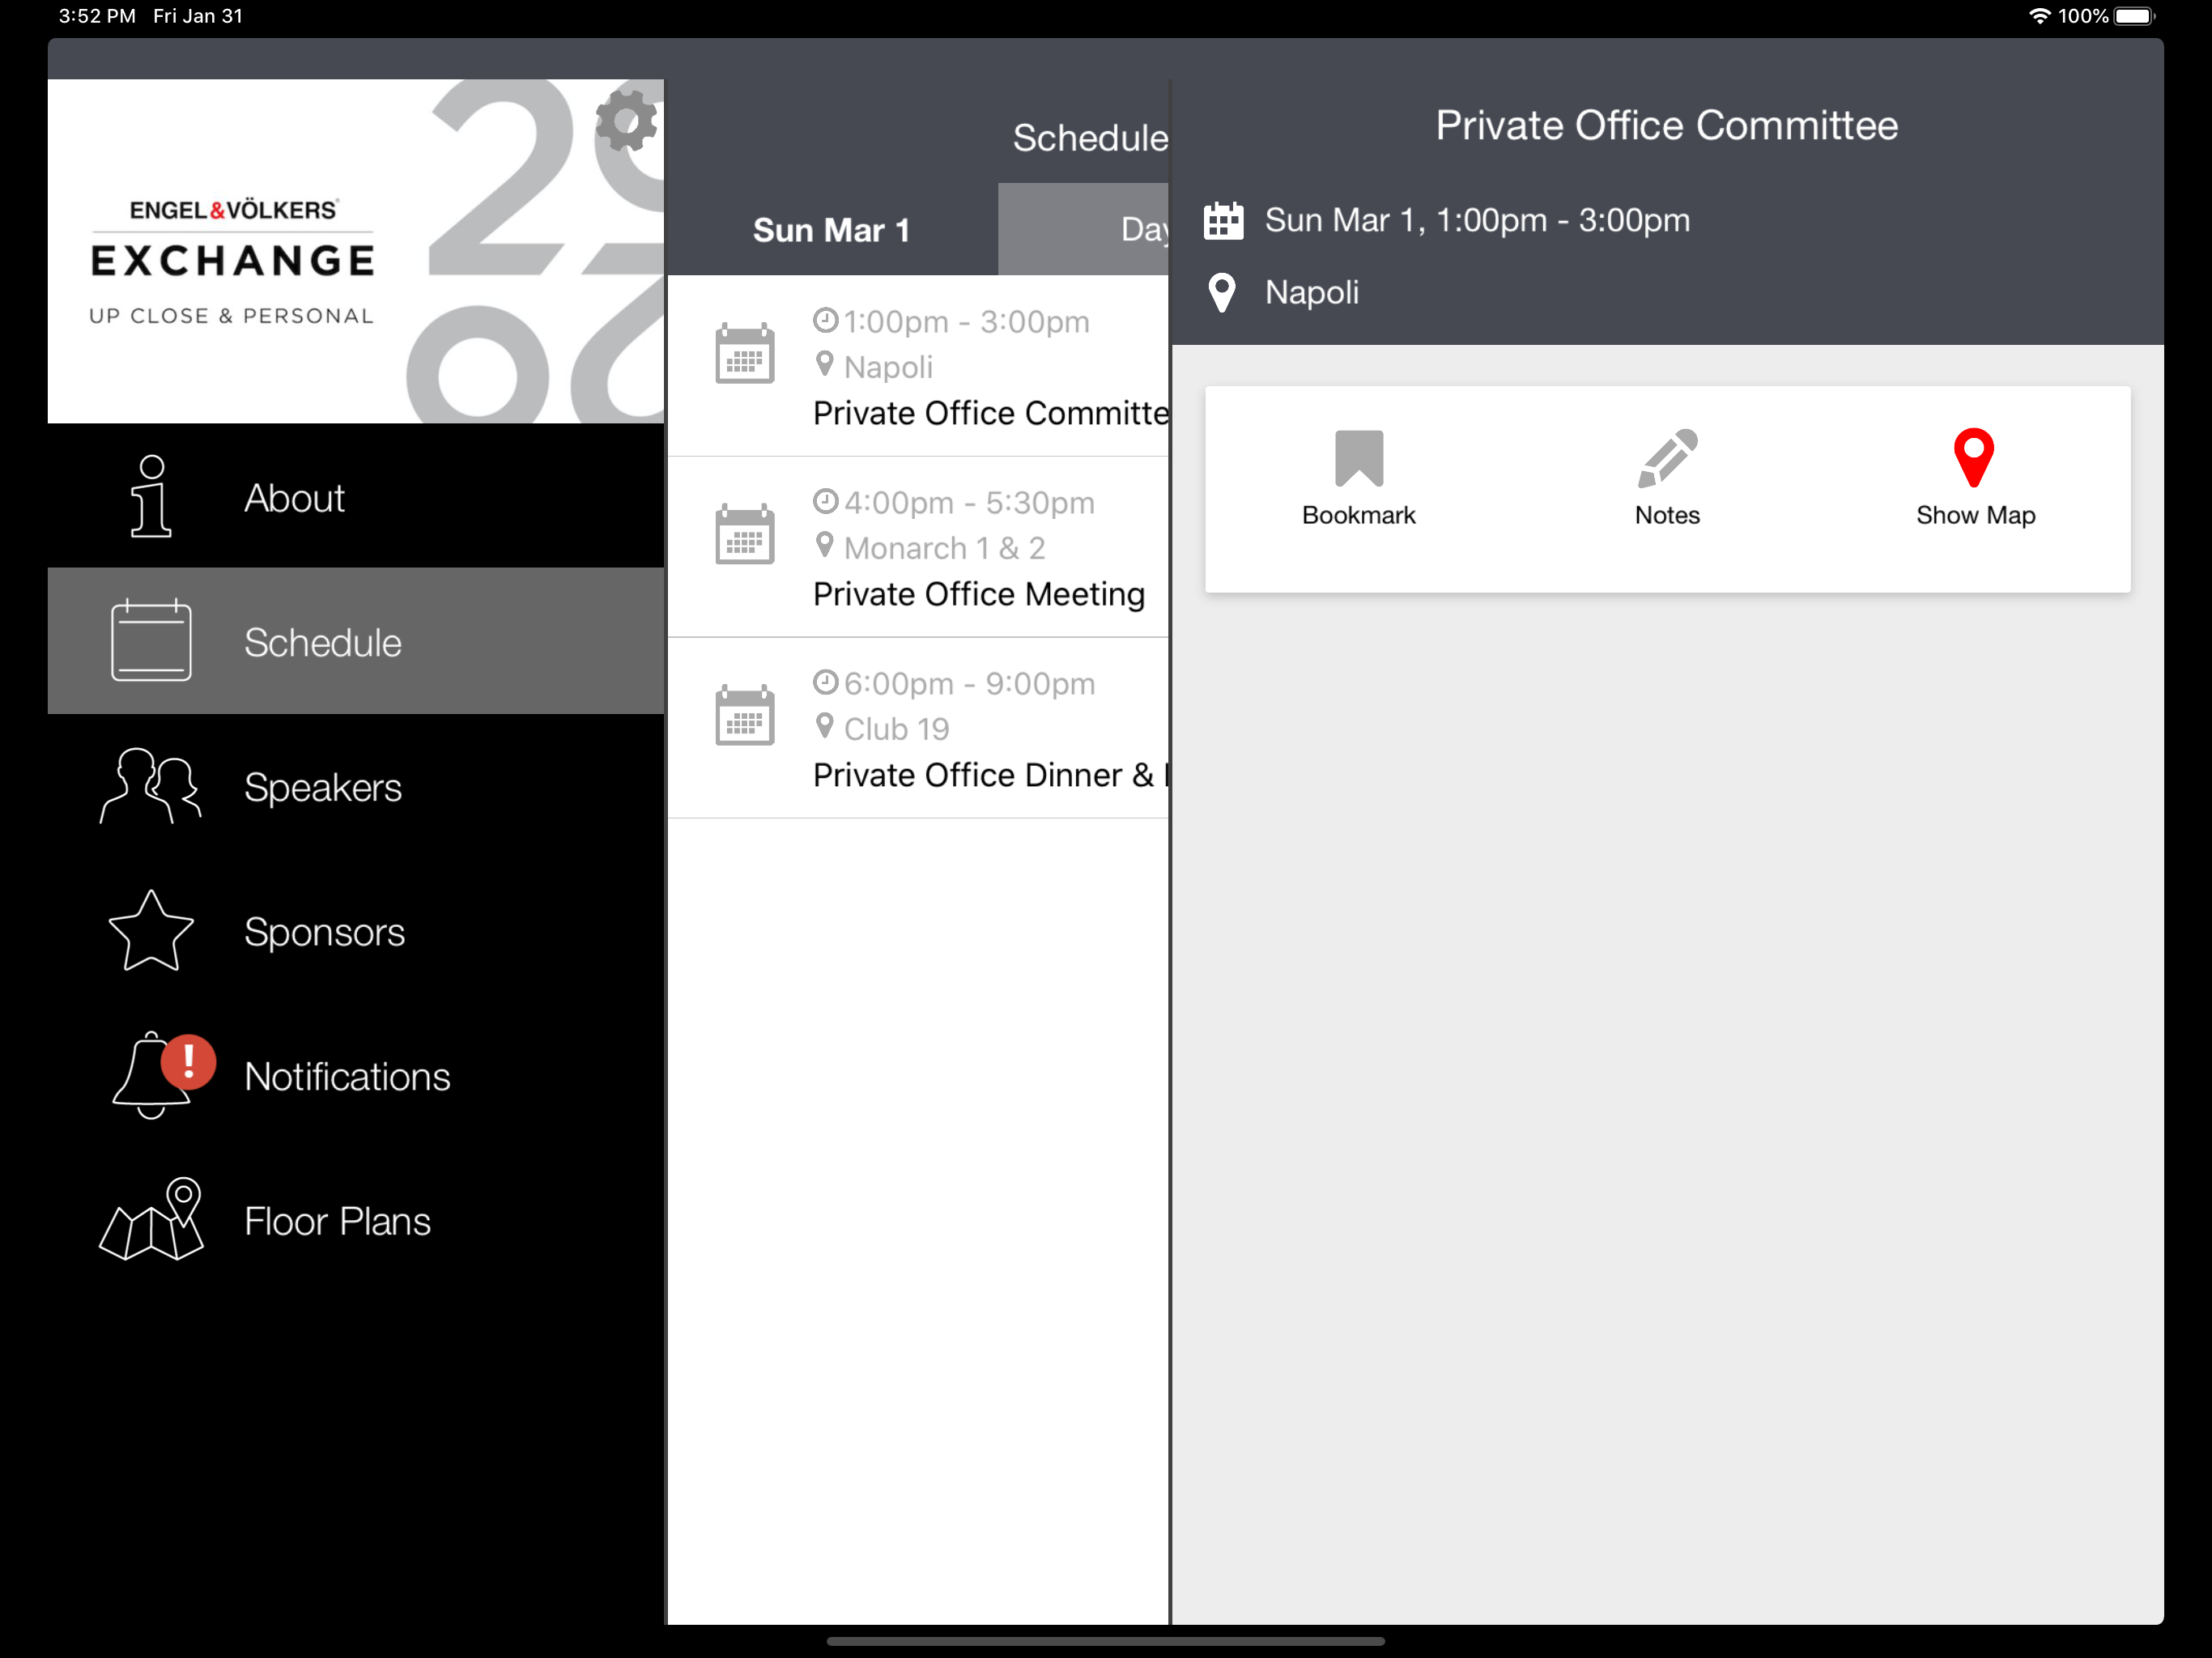Click the Bookmark label
This screenshot has width=2212, height=1658.
point(1359,515)
